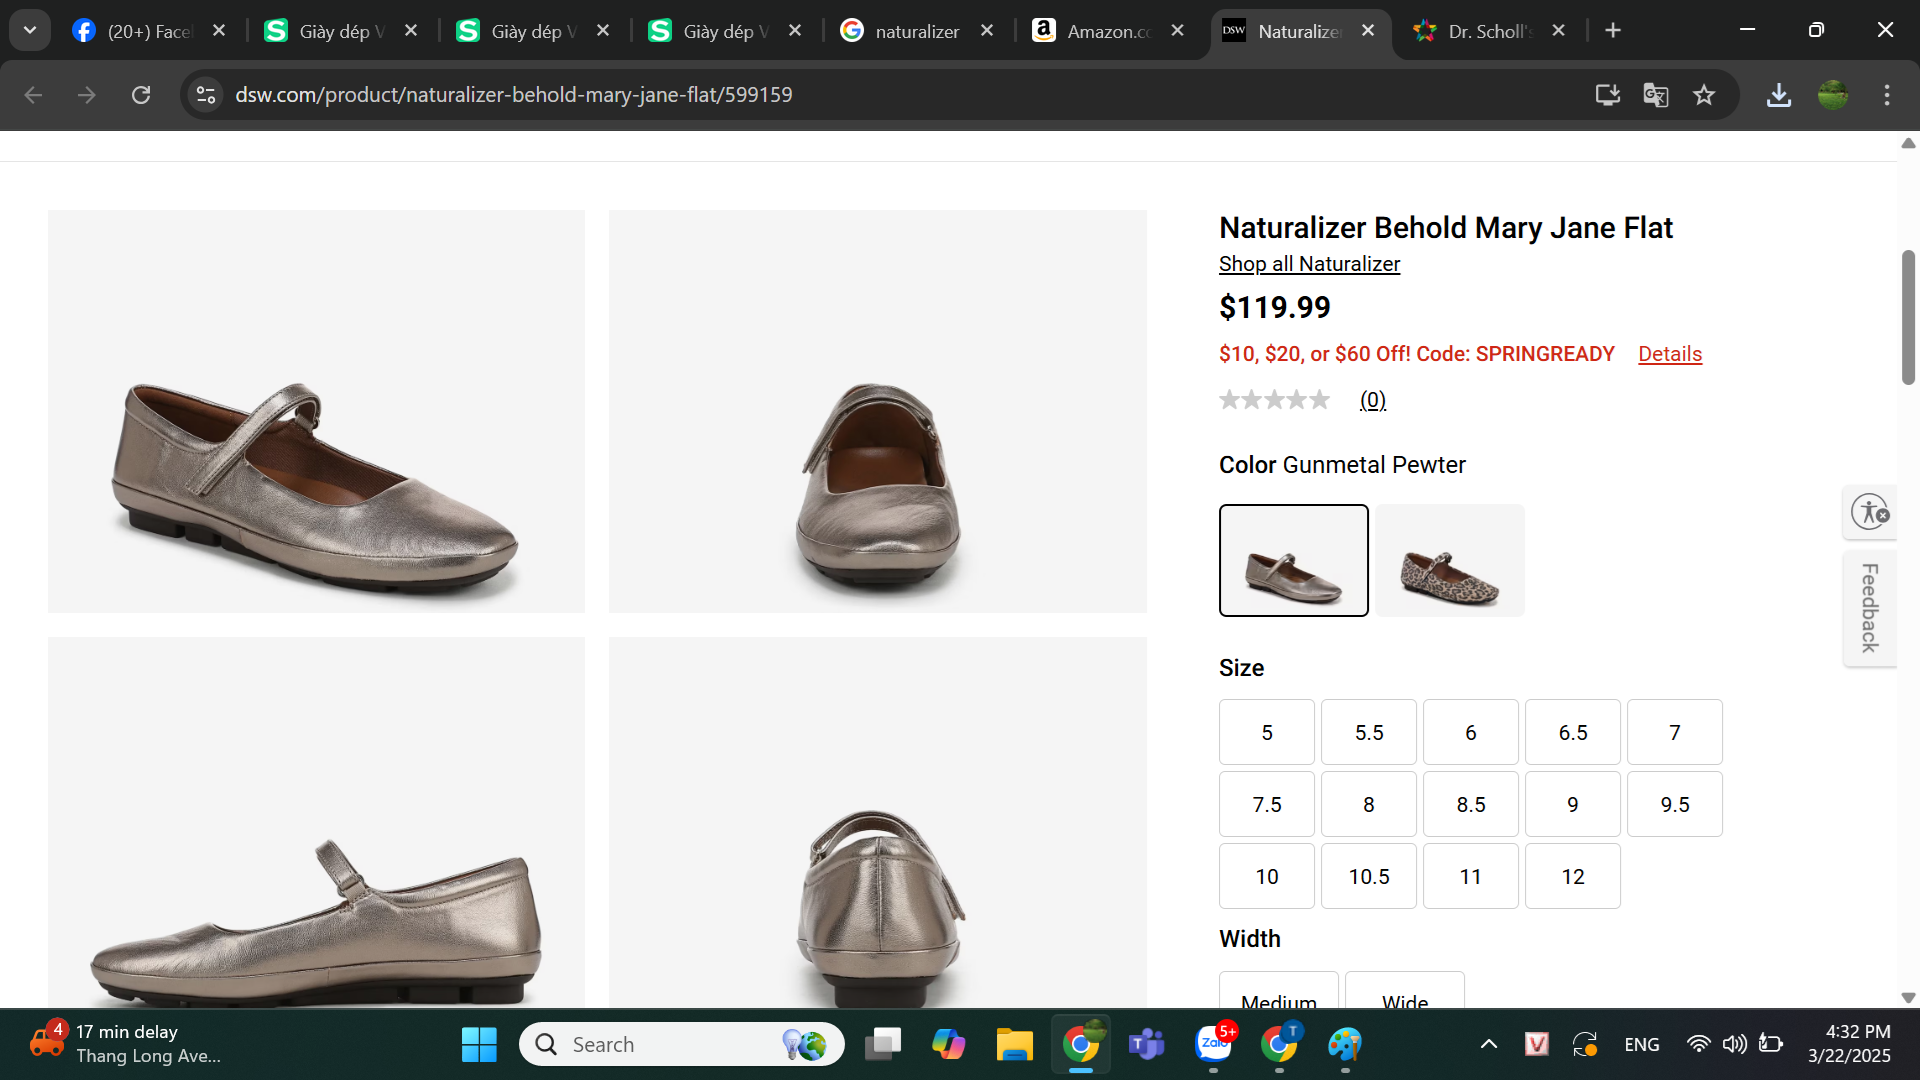Select size 7.5
The image size is (1920, 1080).
tap(1266, 804)
